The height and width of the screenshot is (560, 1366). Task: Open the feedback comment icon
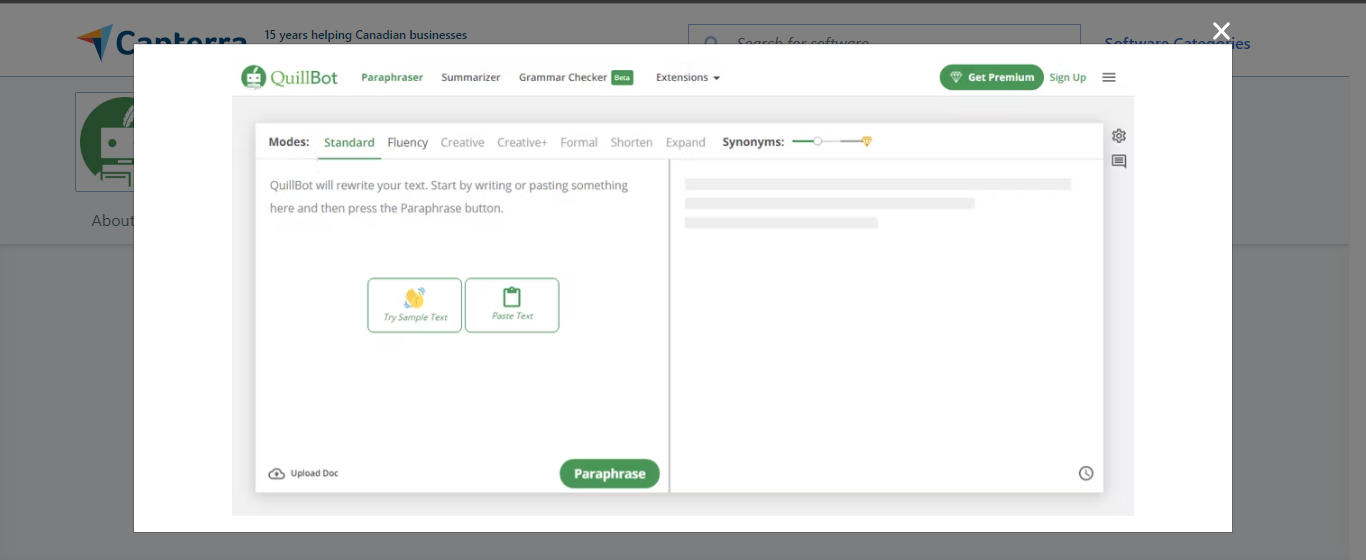tap(1119, 161)
